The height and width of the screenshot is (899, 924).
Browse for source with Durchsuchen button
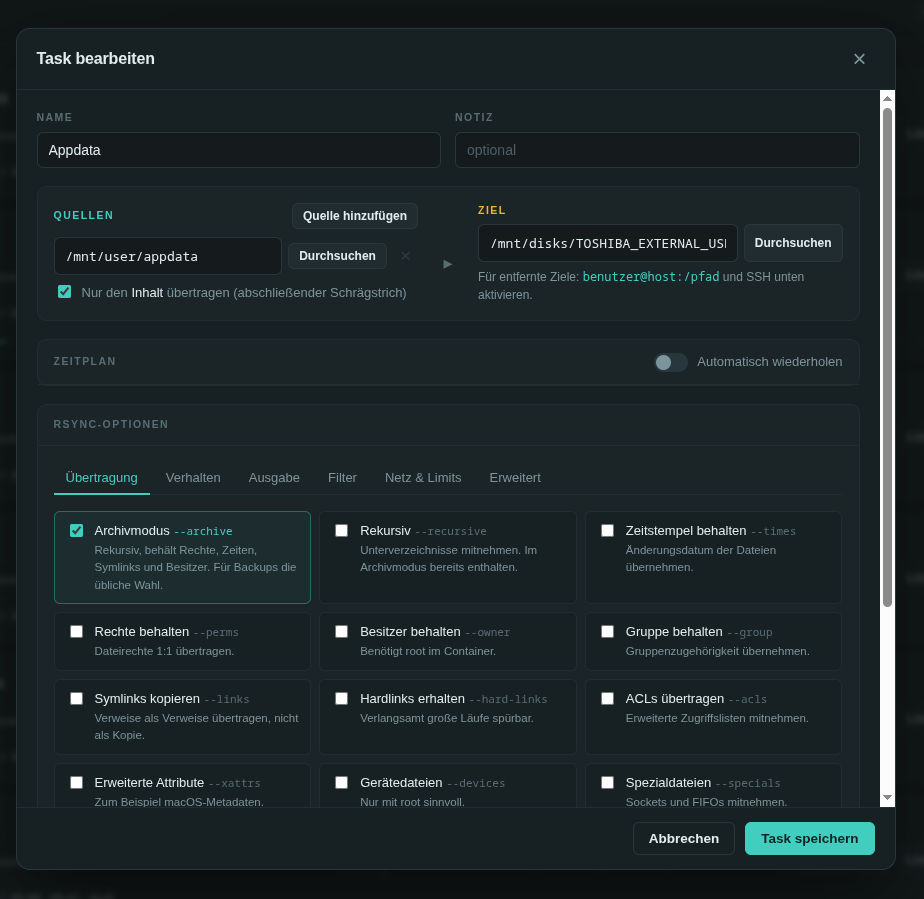337,256
